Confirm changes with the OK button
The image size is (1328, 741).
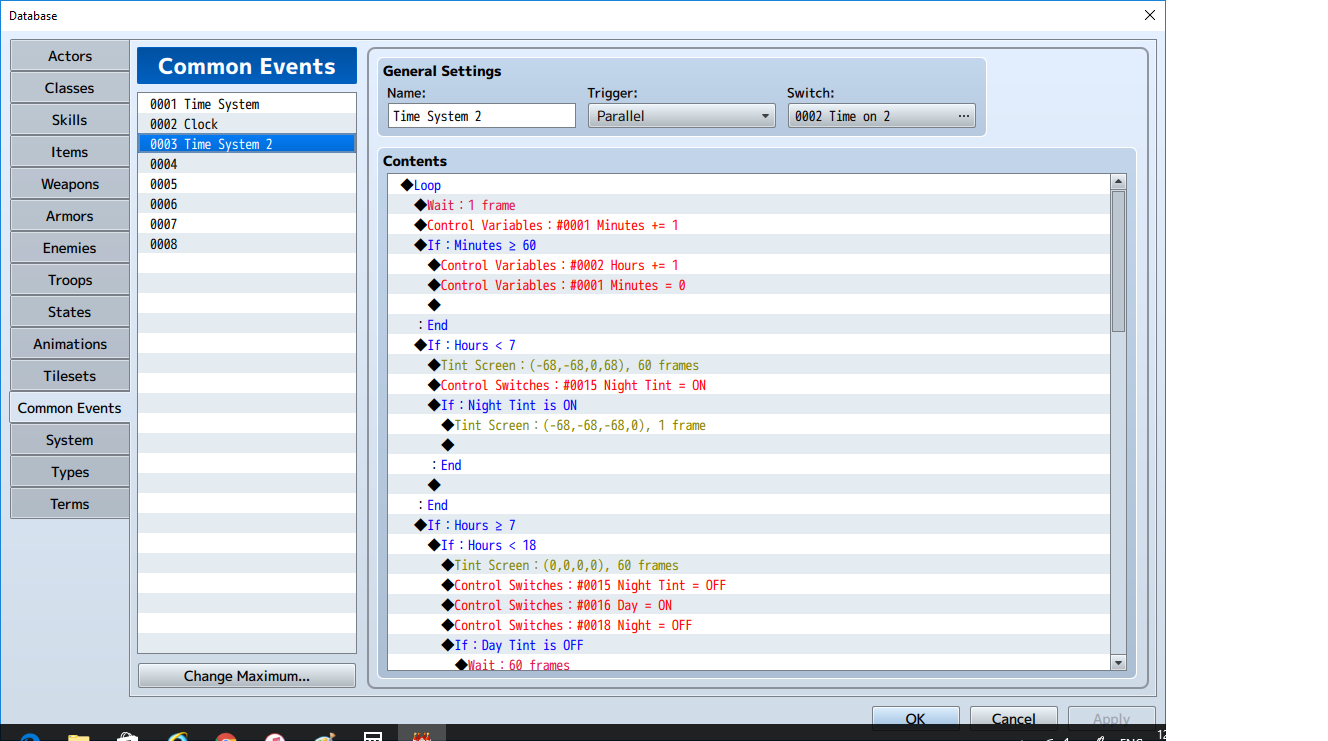(x=916, y=719)
